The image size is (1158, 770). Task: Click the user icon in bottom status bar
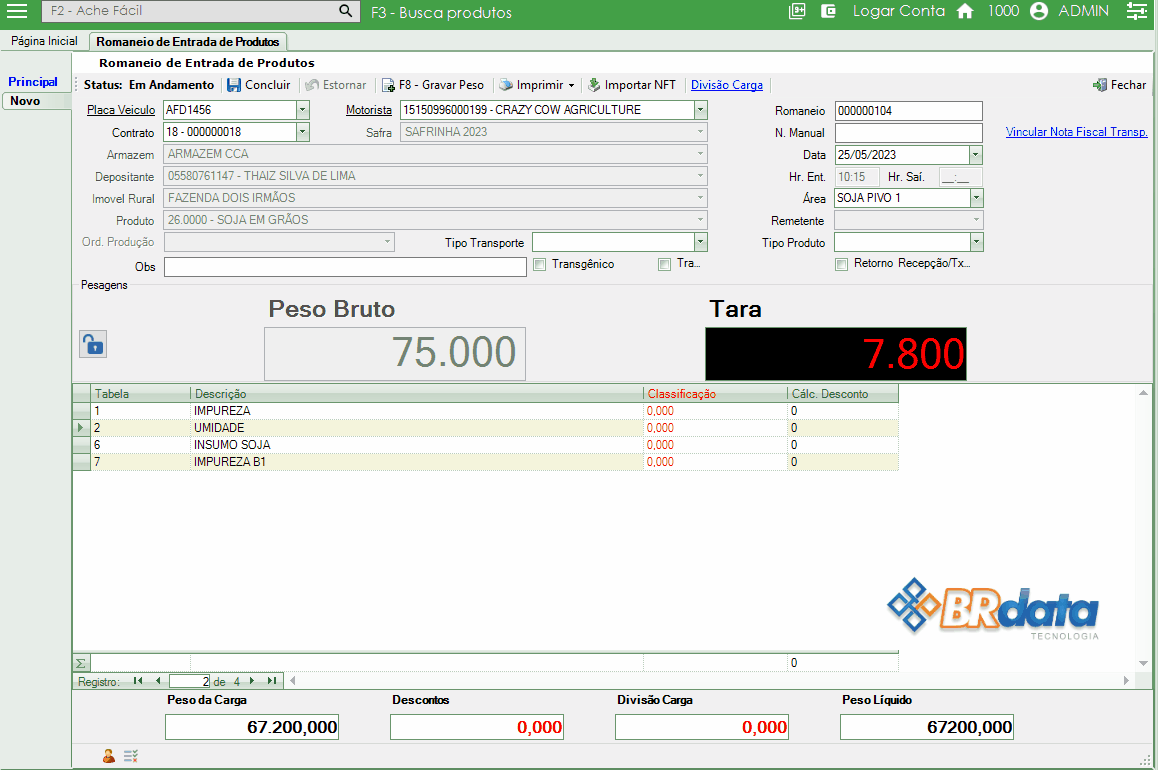(109, 756)
